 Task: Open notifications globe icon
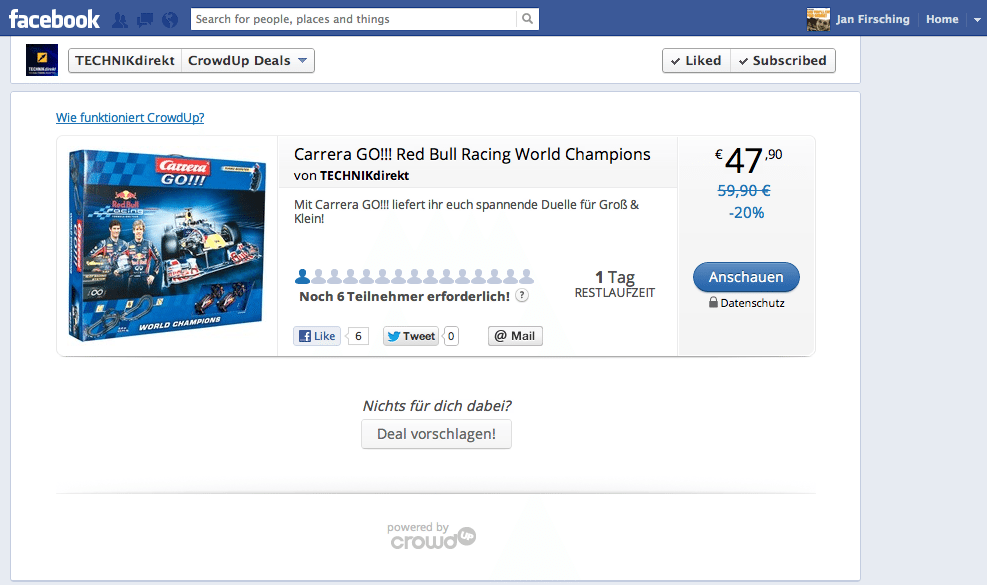(x=169, y=19)
